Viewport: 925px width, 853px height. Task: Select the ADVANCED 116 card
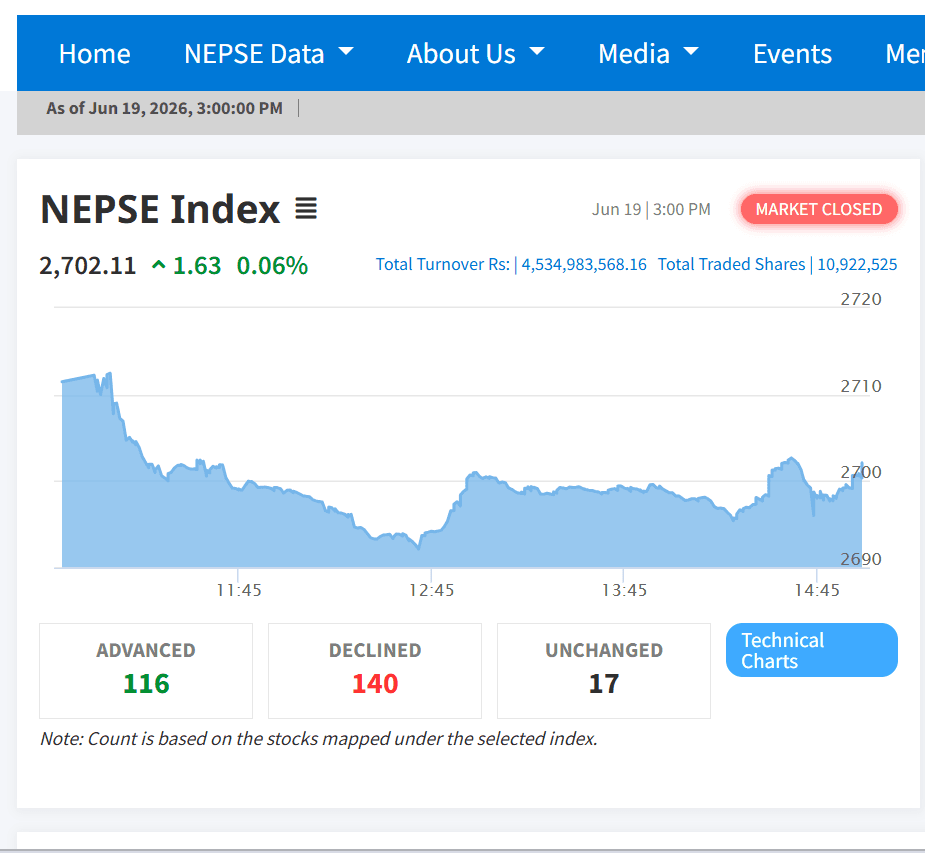(x=146, y=671)
